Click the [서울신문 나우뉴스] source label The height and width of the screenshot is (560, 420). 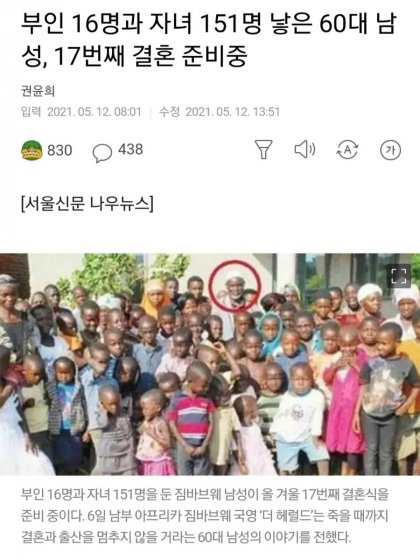point(87,204)
